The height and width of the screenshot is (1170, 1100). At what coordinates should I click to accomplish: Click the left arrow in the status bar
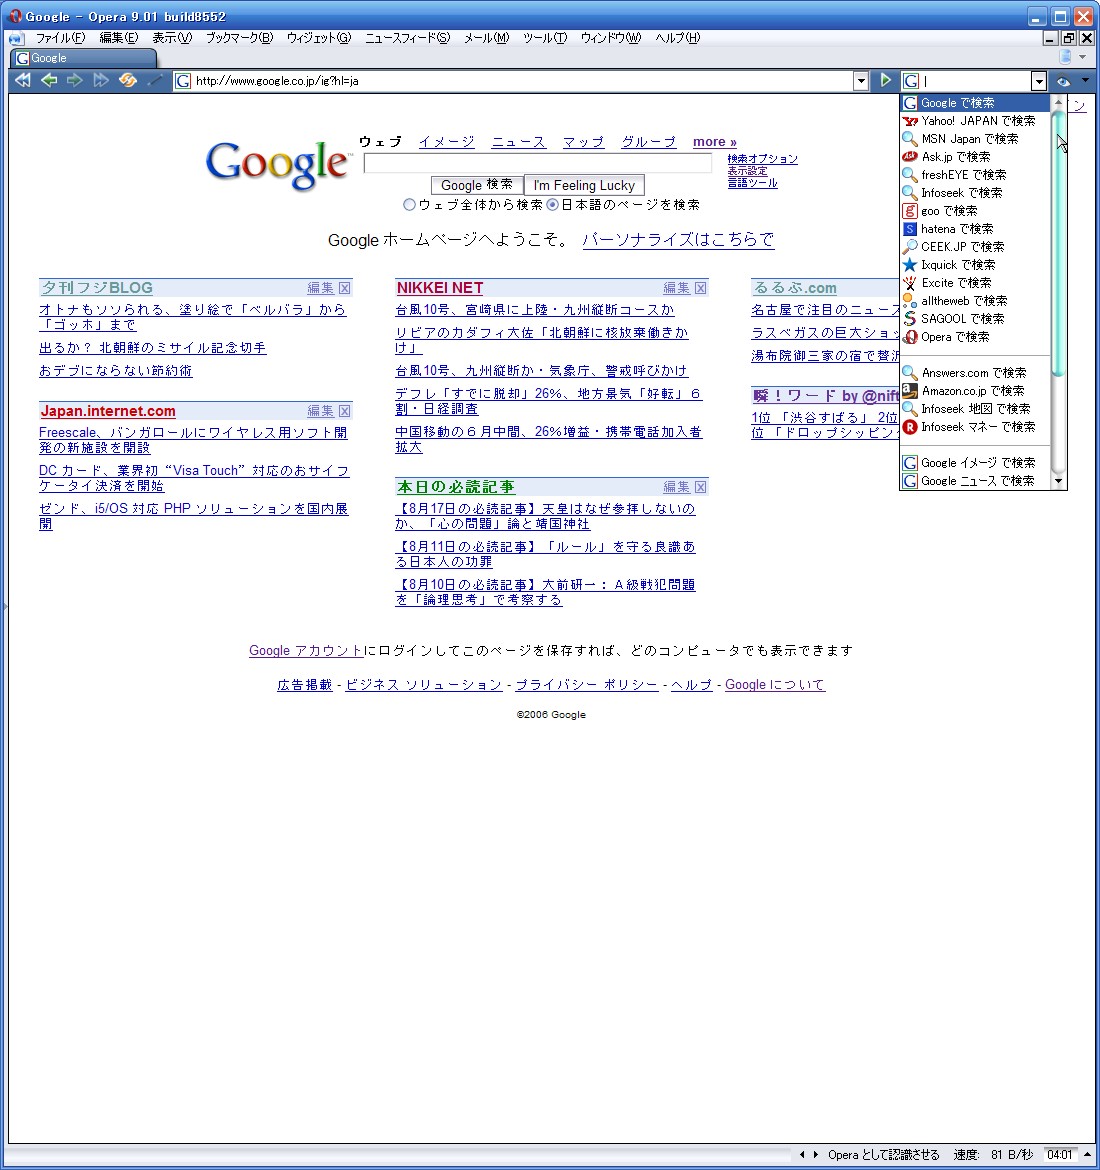(802, 1154)
